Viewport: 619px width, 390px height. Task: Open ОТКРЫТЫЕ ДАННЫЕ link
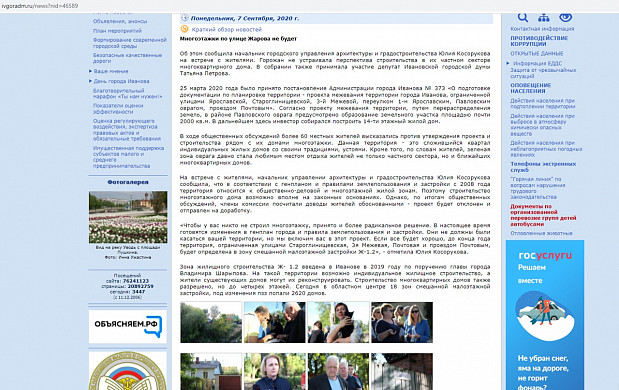pyautogui.click(x=537, y=54)
